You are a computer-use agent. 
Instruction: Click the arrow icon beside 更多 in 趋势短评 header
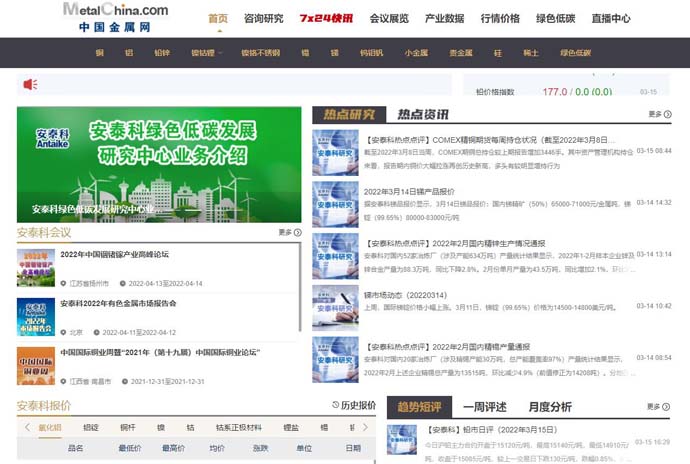(666, 407)
